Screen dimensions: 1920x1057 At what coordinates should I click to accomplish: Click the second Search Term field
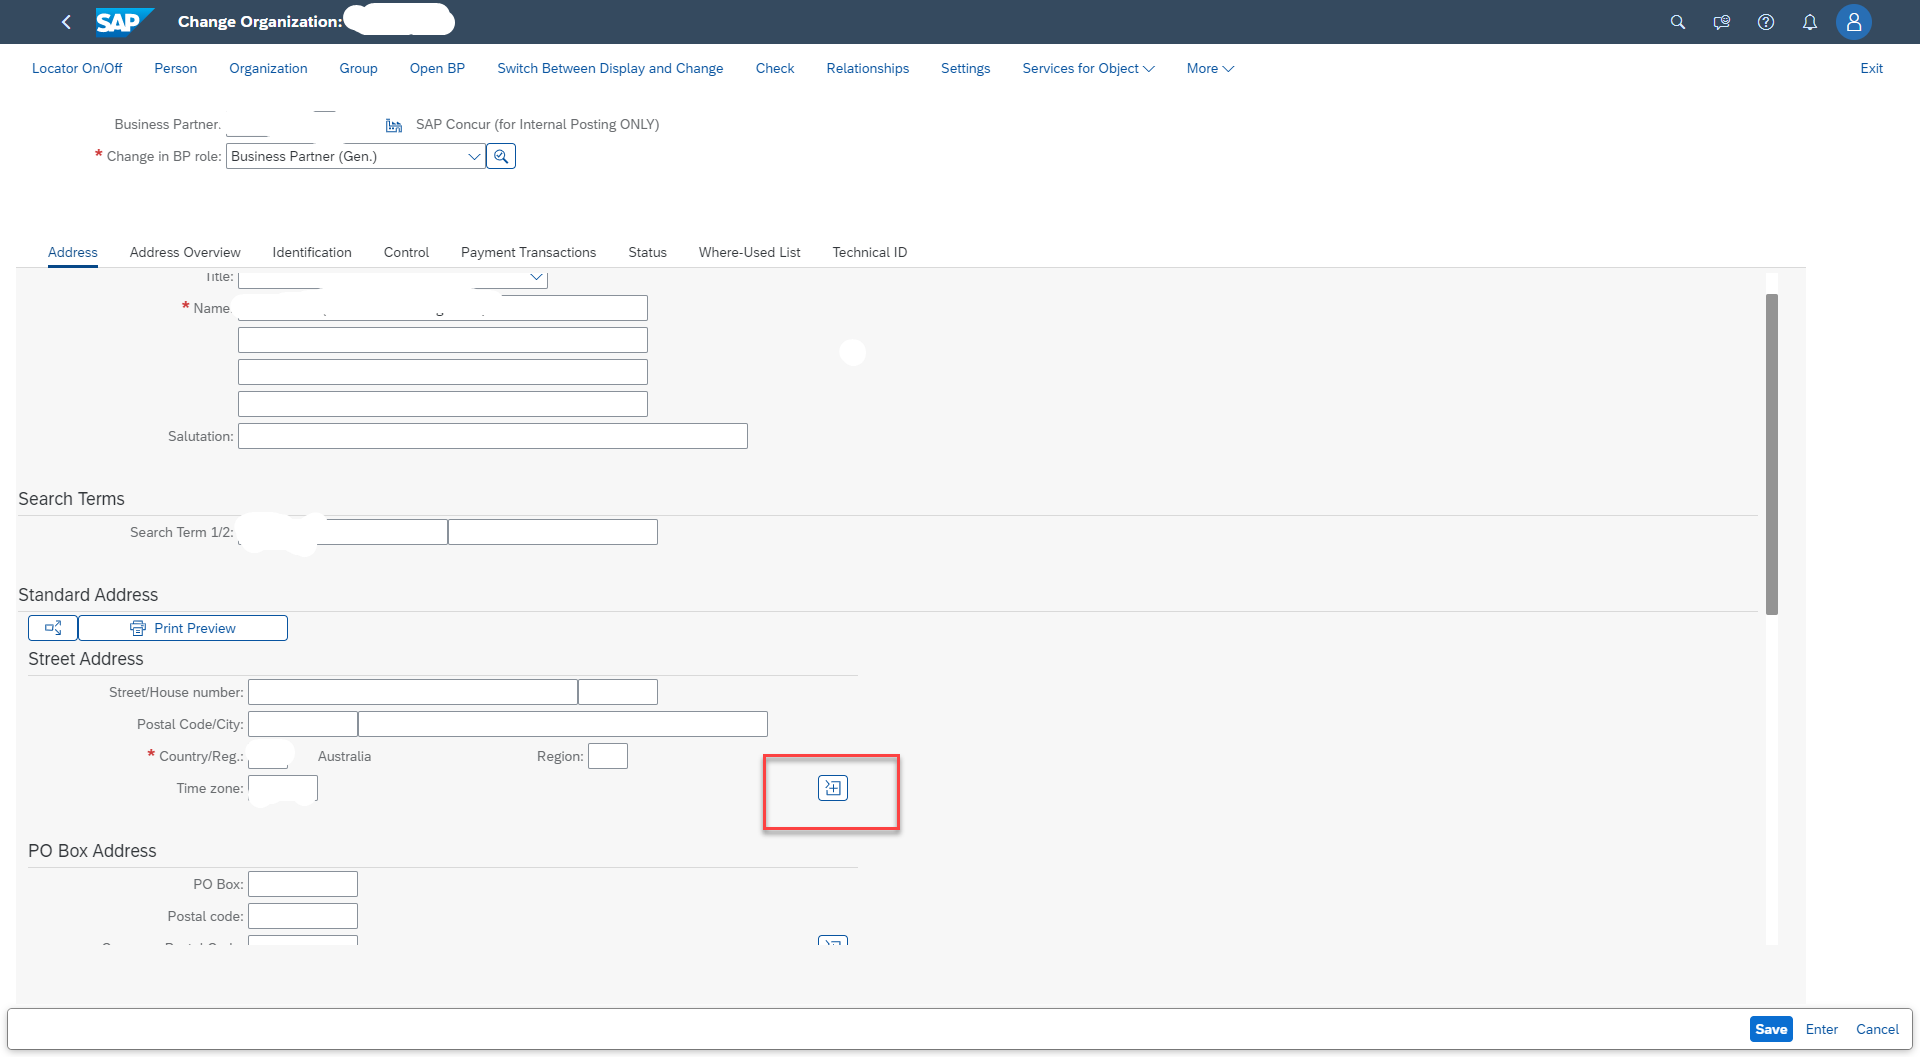[x=553, y=532]
